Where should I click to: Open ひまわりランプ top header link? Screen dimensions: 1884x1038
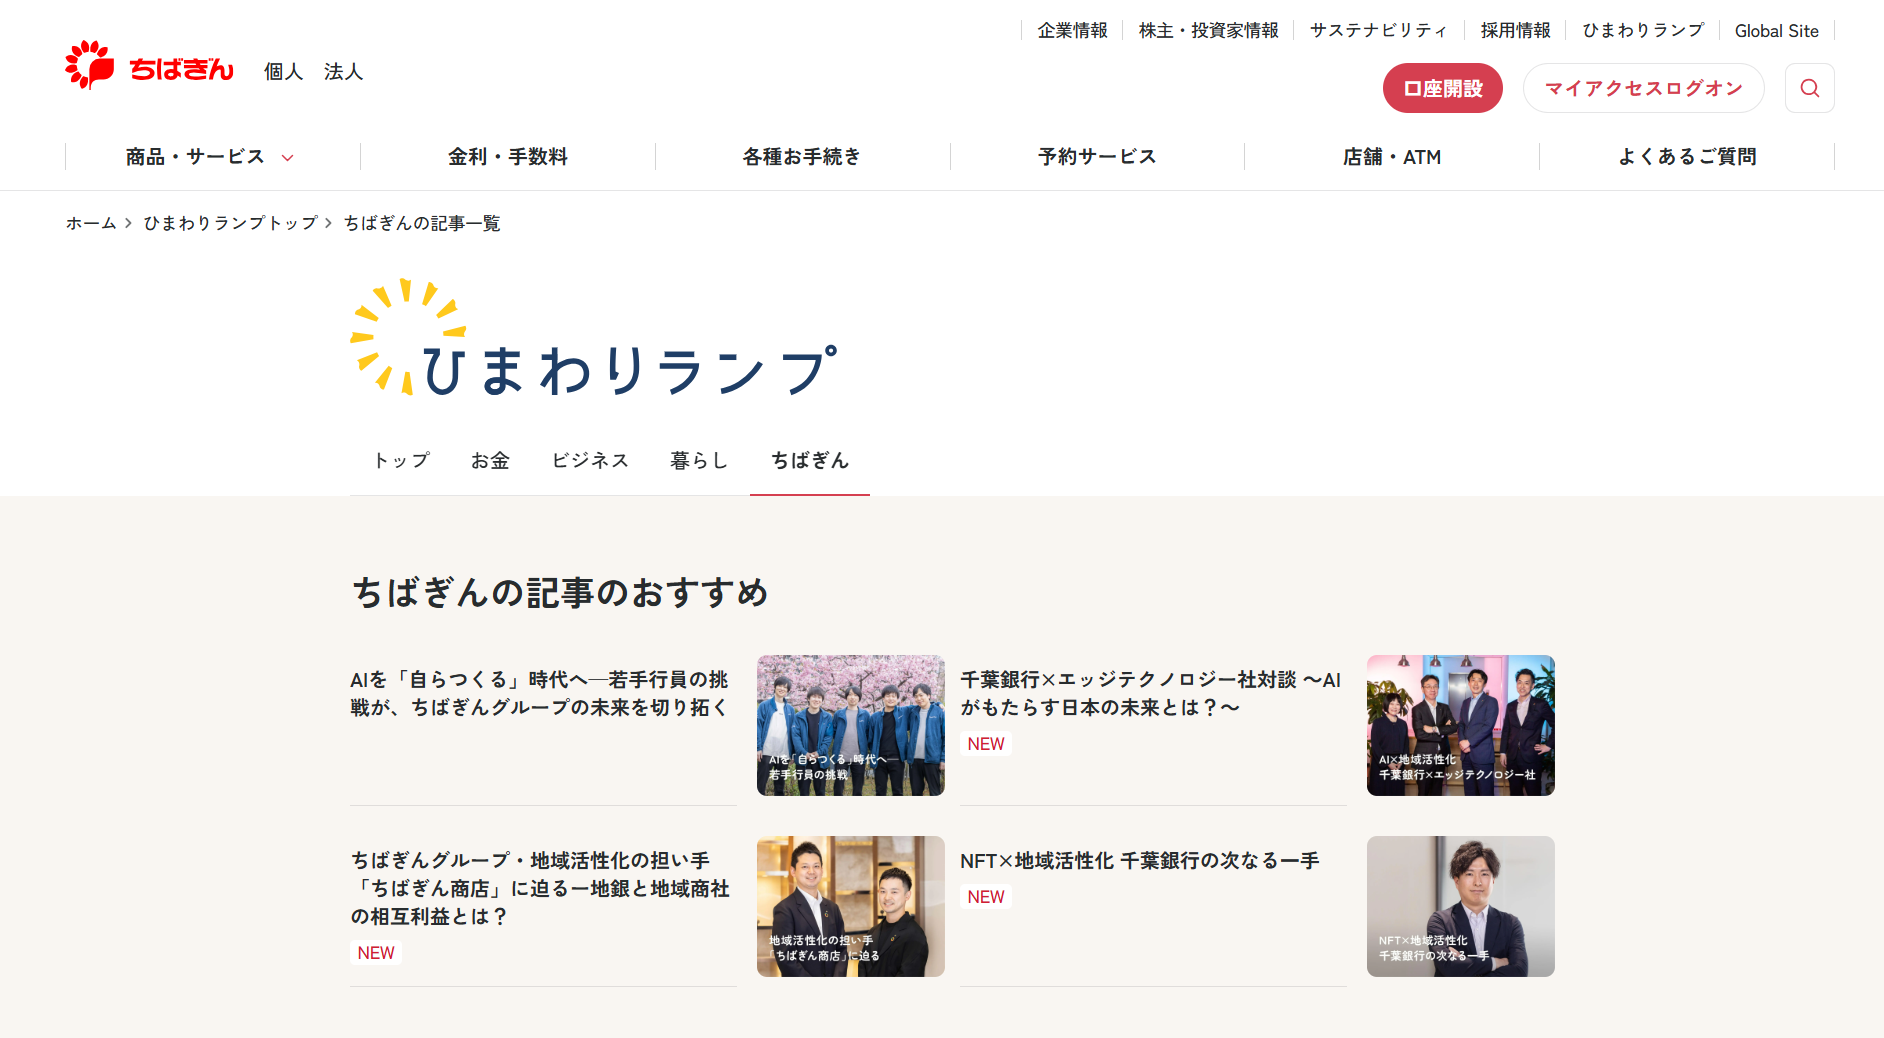pos(1643,31)
